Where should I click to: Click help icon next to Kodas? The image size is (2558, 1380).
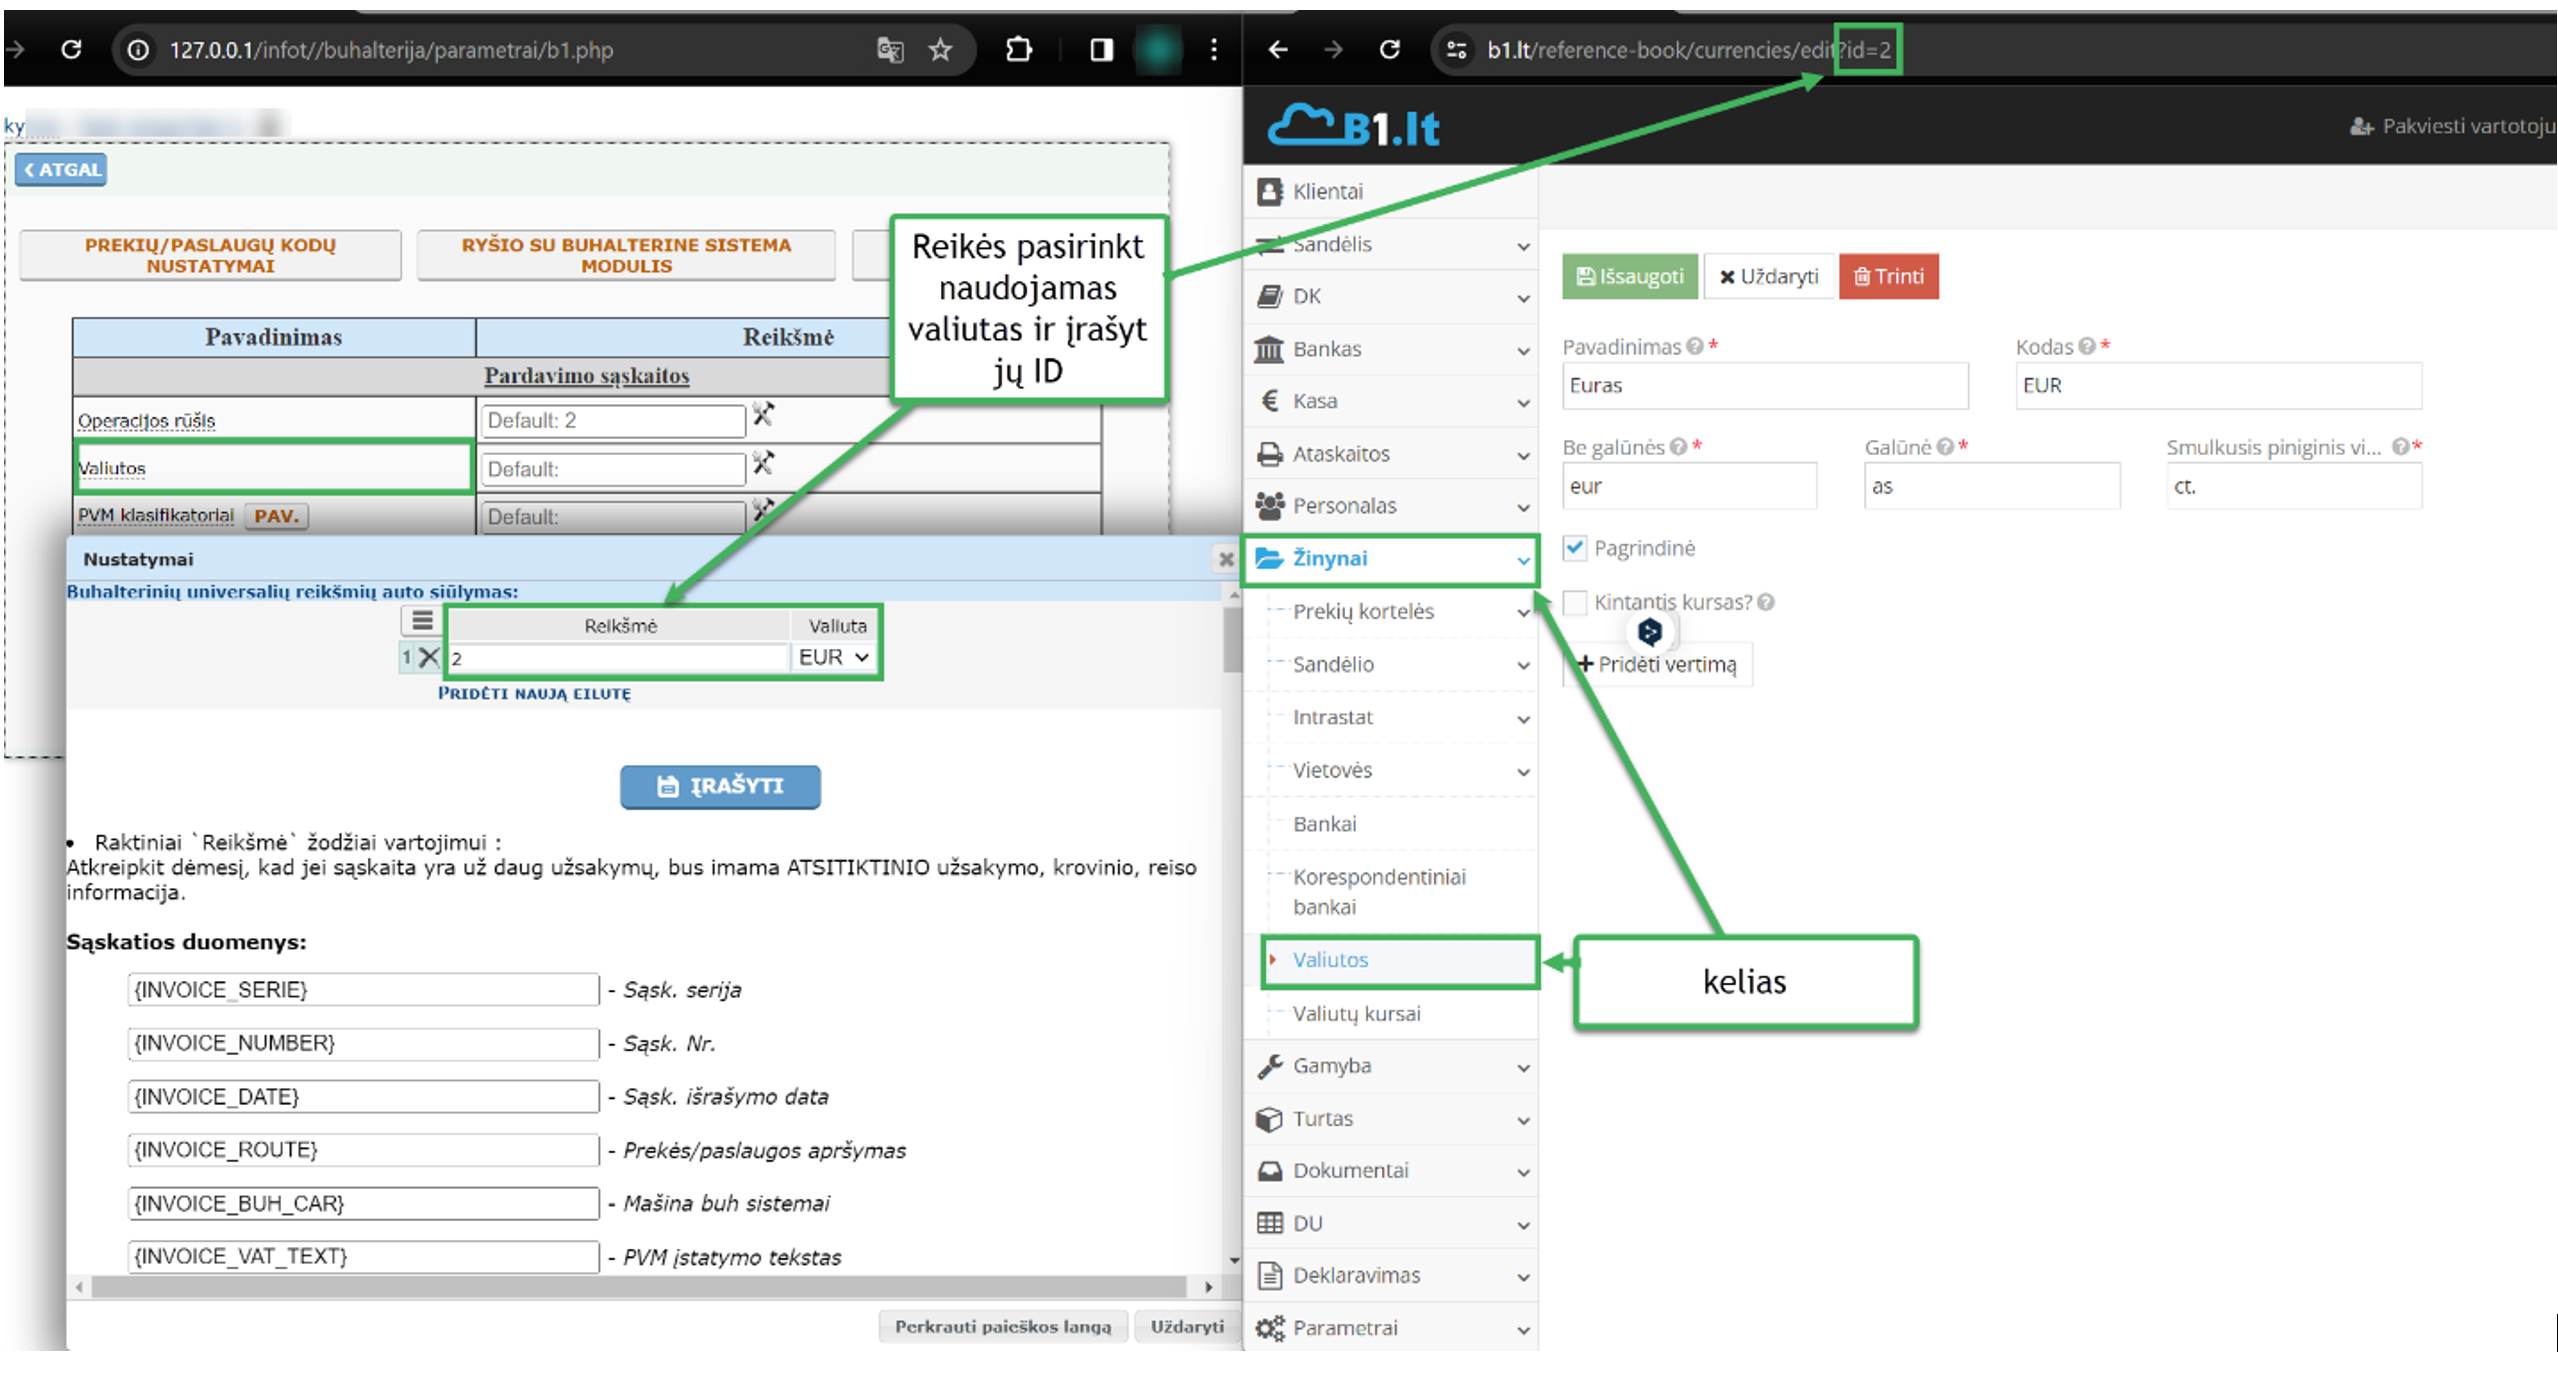(2087, 346)
